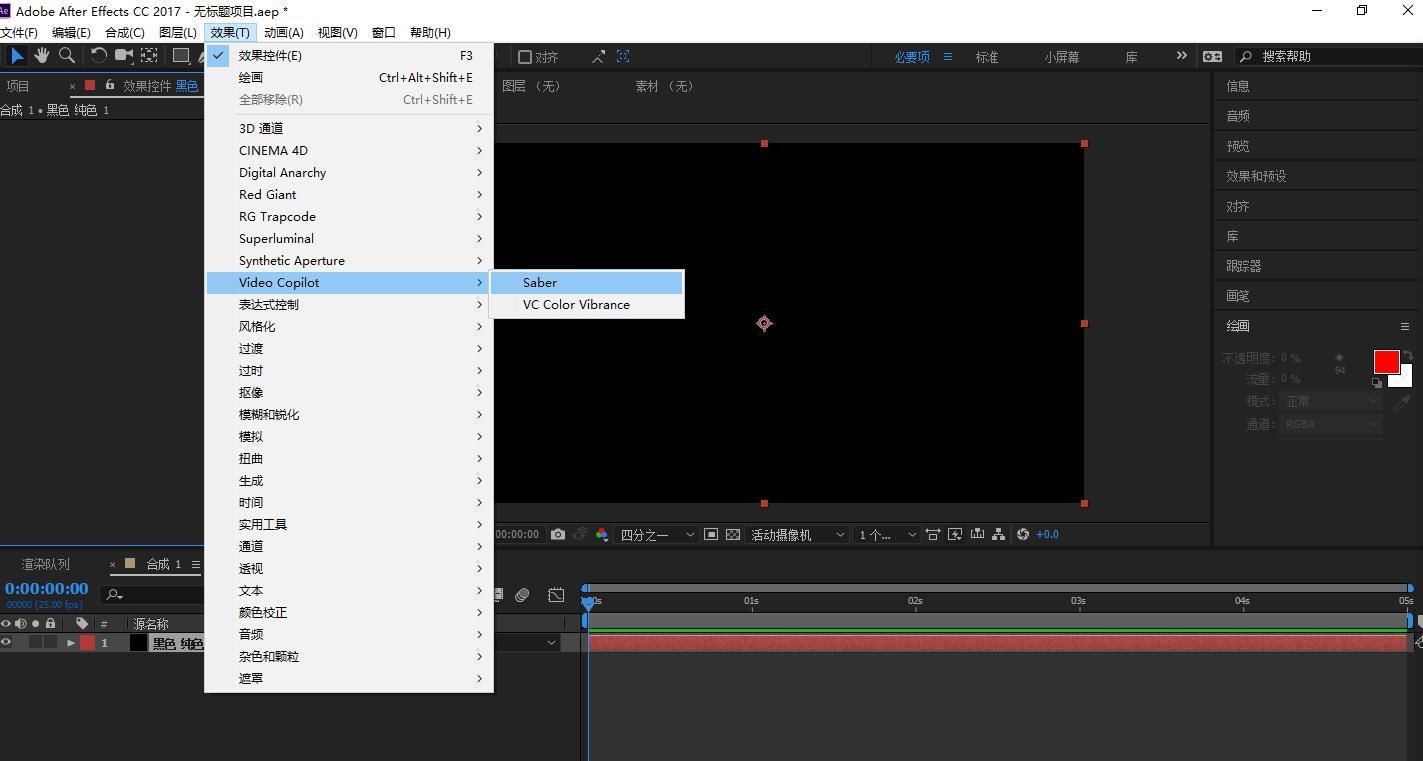This screenshot has width=1423, height=761.
Task: Toggle the lock on Effect Controls panel
Action: (x=109, y=85)
